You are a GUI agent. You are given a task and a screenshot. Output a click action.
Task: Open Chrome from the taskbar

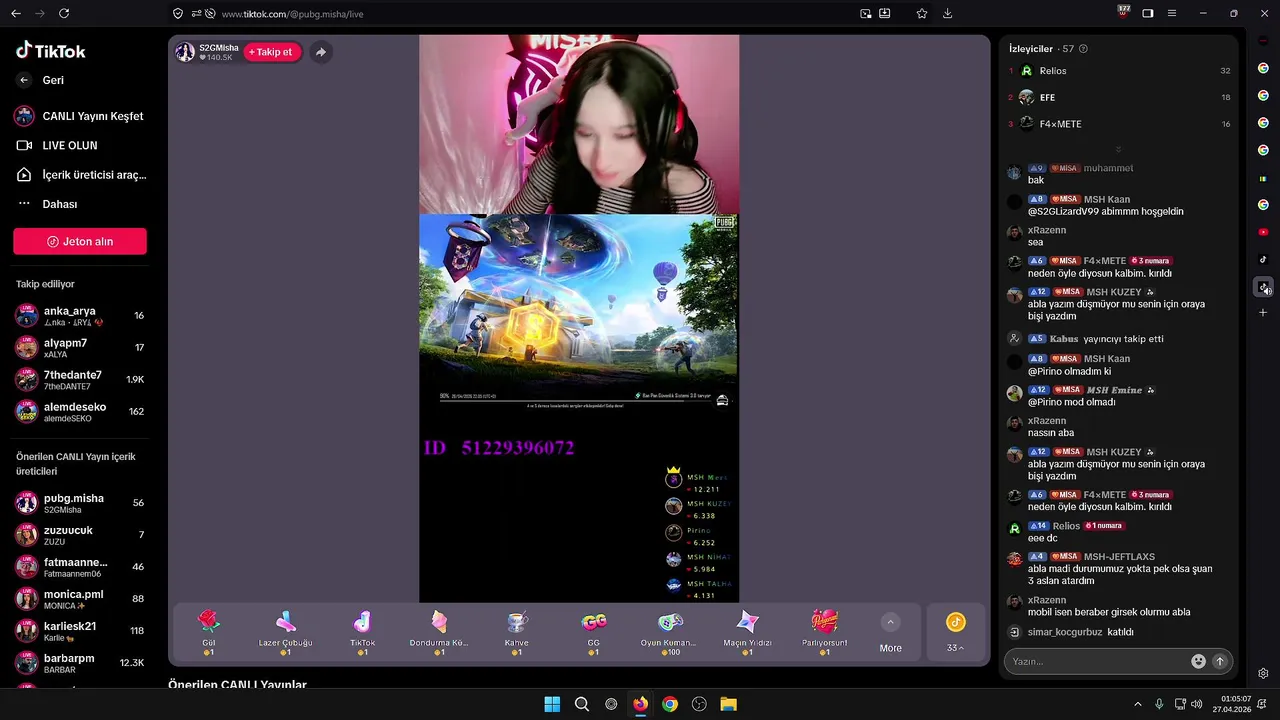(x=670, y=704)
